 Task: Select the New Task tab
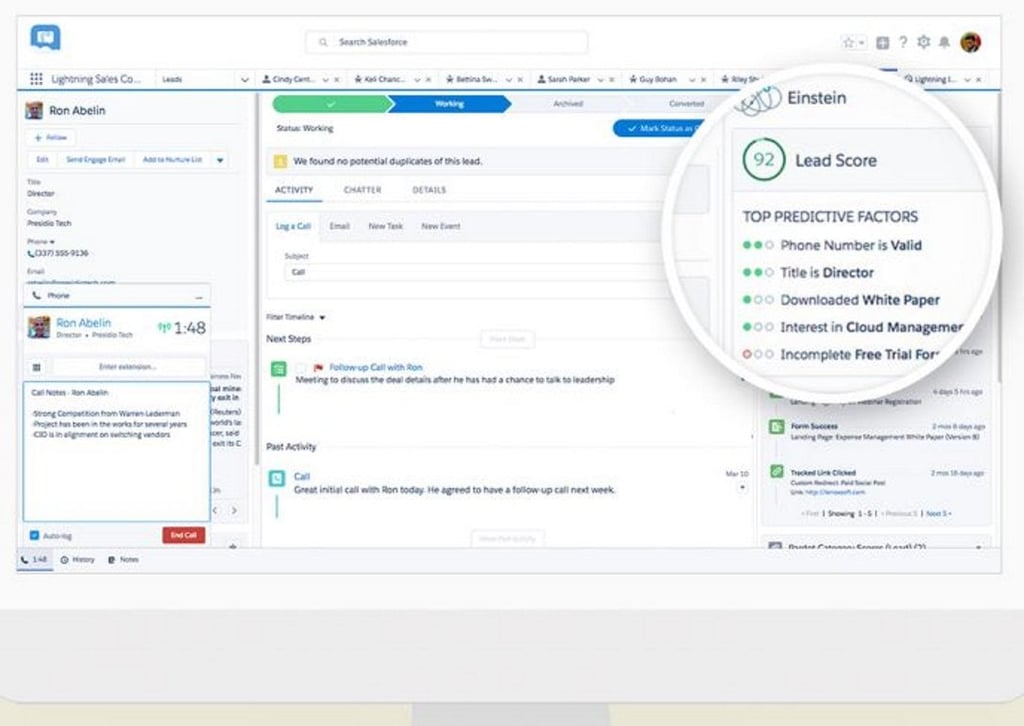(x=385, y=227)
